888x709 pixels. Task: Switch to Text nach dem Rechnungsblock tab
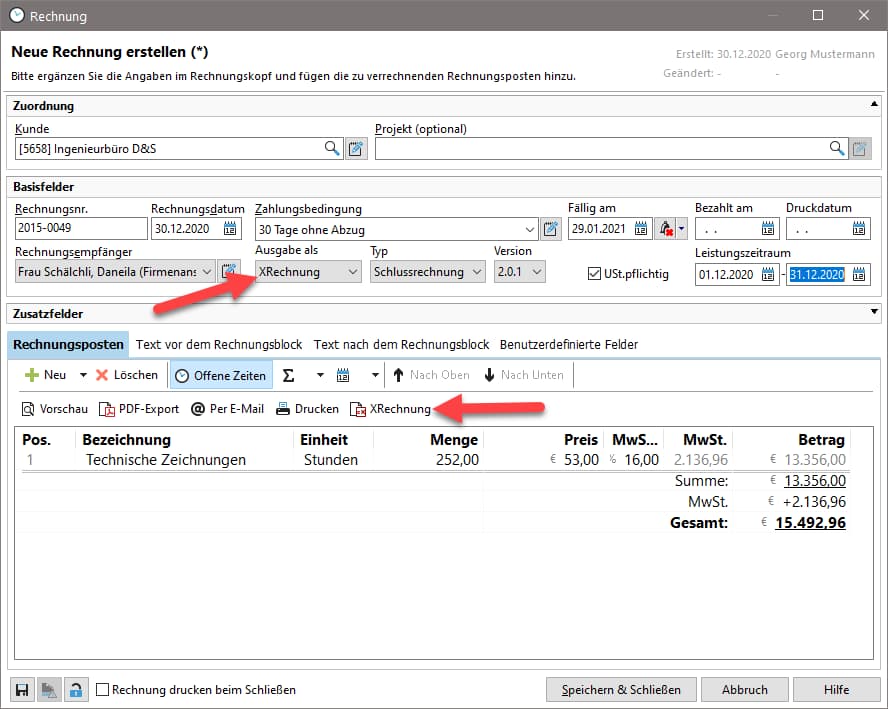coord(402,344)
